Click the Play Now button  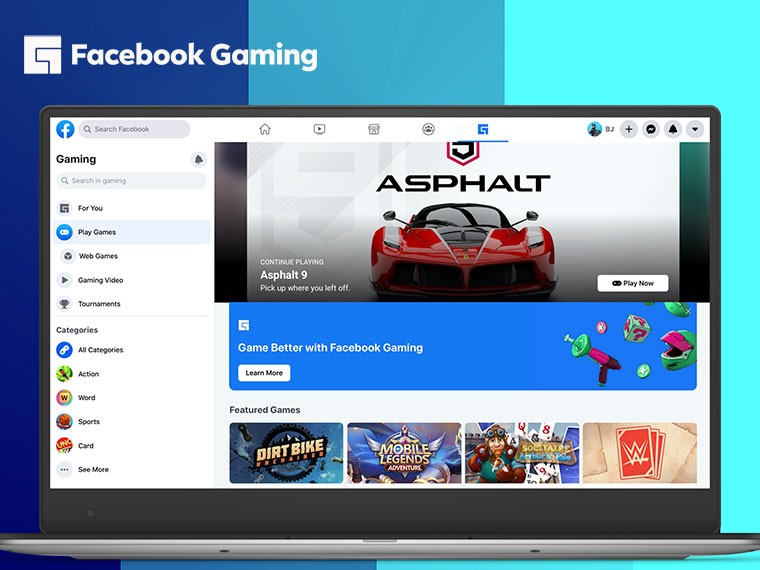[633, 283]
